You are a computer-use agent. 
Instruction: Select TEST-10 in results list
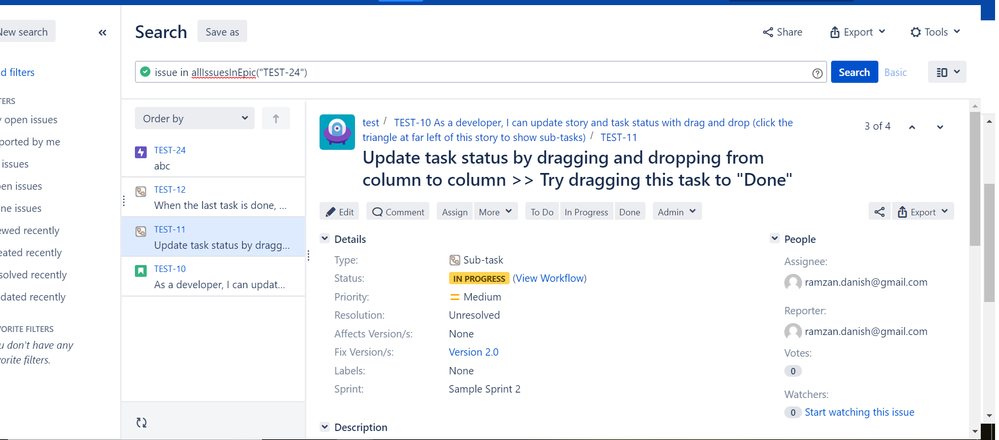pyautogui.click(x=213, y=276)
